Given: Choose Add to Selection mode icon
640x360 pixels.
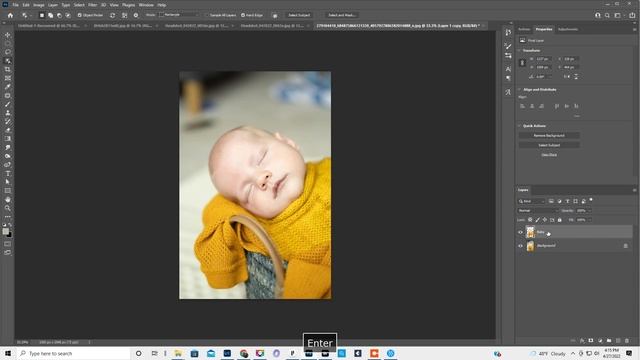Looking at the screenshot, I should coord(51,15).
